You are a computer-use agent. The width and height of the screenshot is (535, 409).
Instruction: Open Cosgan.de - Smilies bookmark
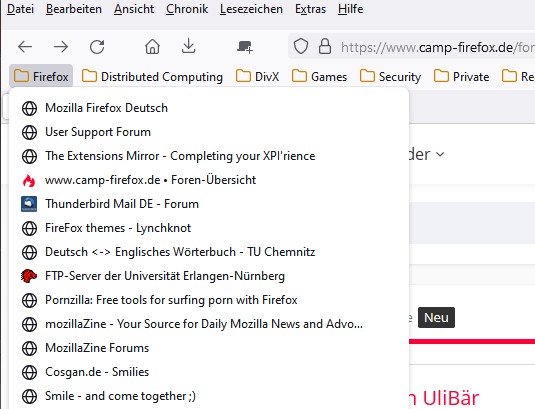point(209,372)
